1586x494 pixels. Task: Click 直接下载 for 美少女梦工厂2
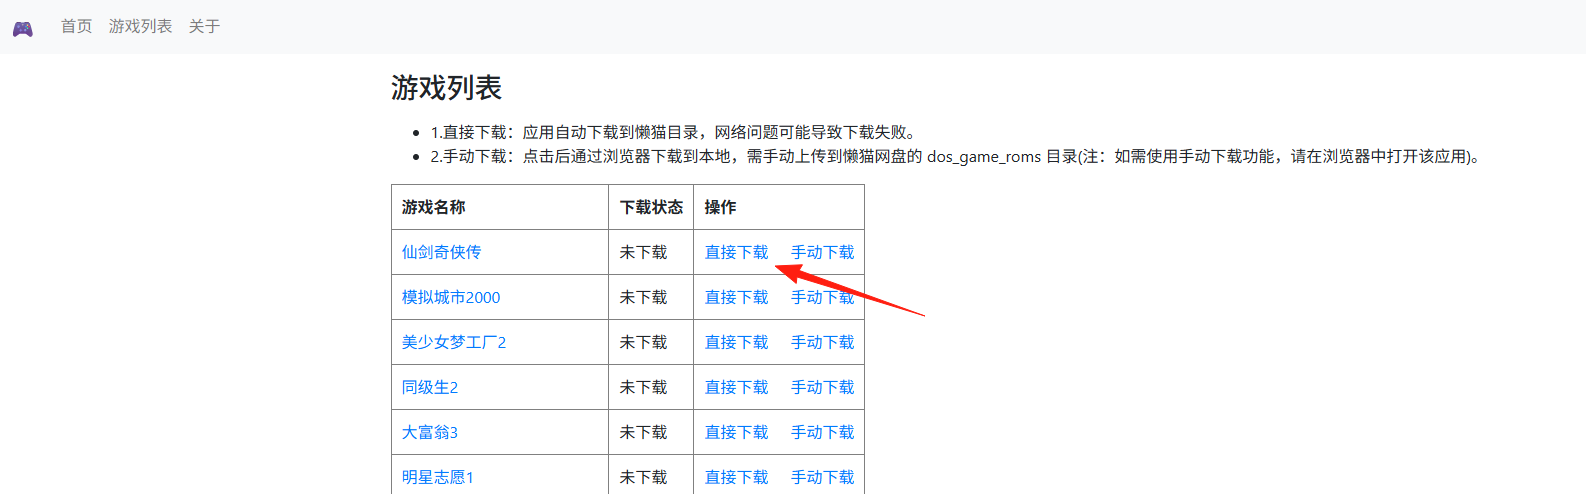point(736,342)
